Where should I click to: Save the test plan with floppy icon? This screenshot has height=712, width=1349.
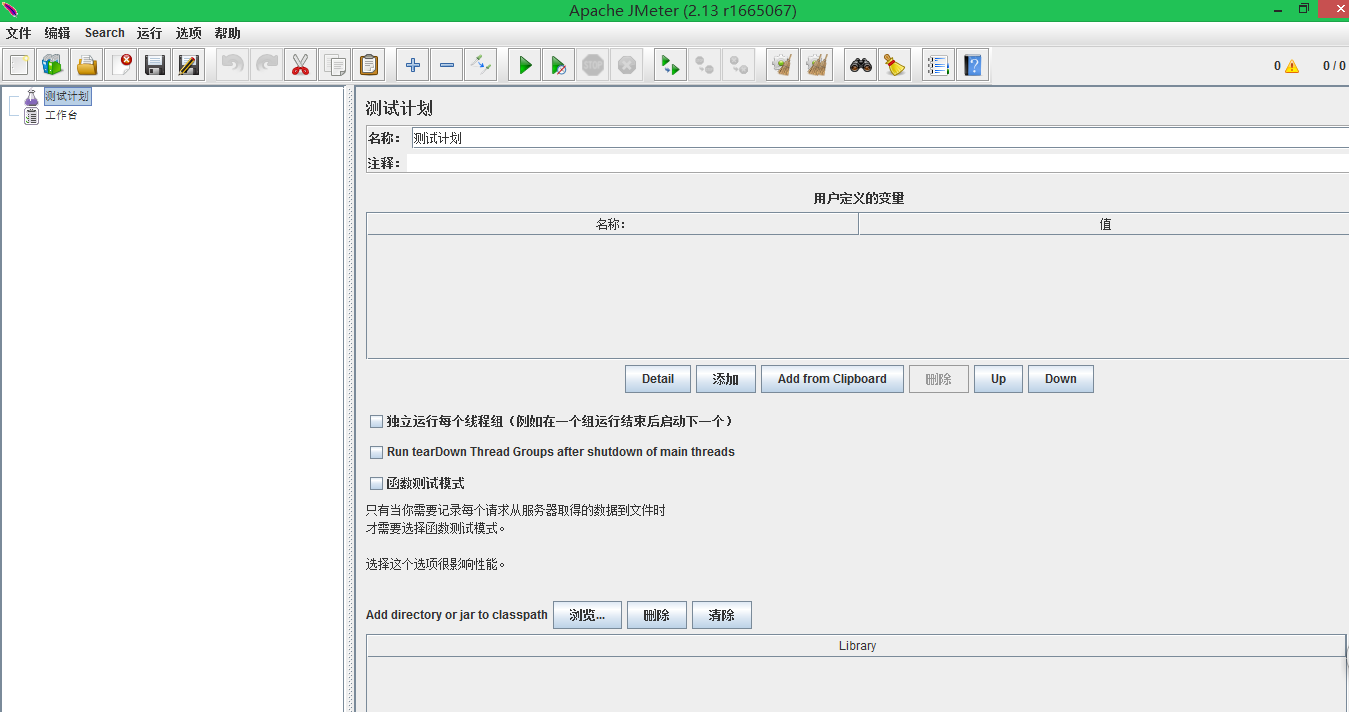(155, 66)
